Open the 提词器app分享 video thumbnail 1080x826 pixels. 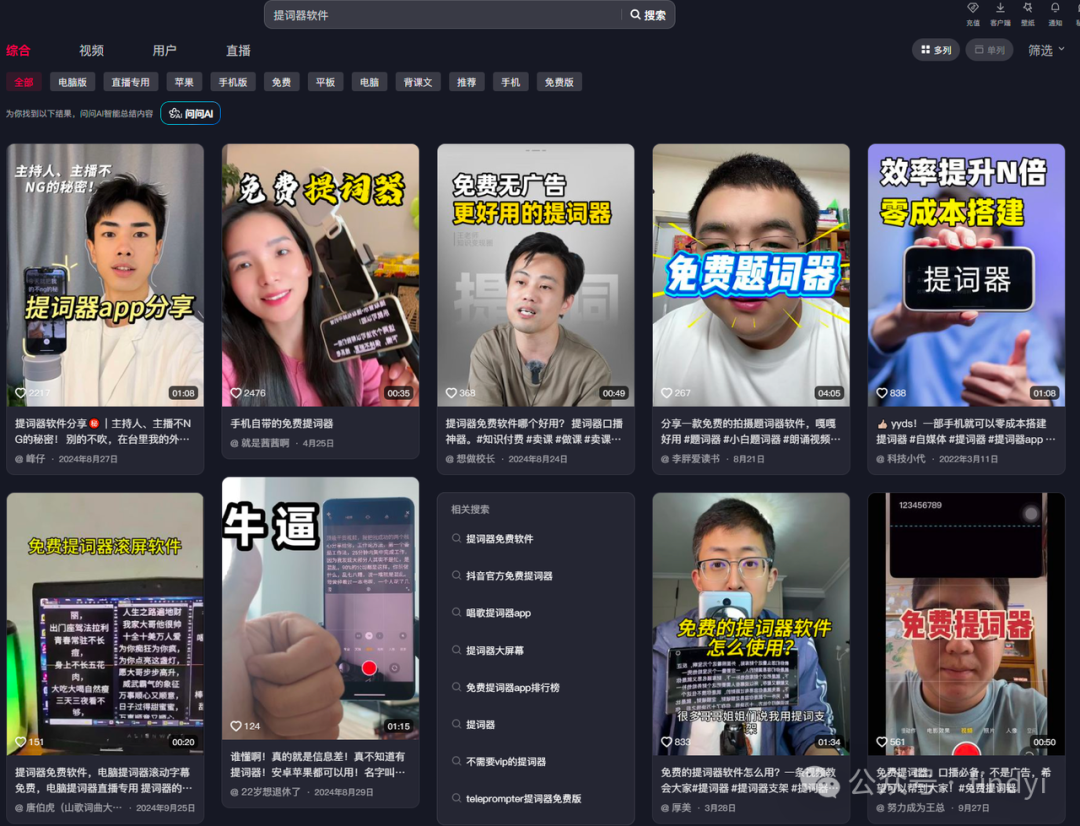click(x=105, y=275)
